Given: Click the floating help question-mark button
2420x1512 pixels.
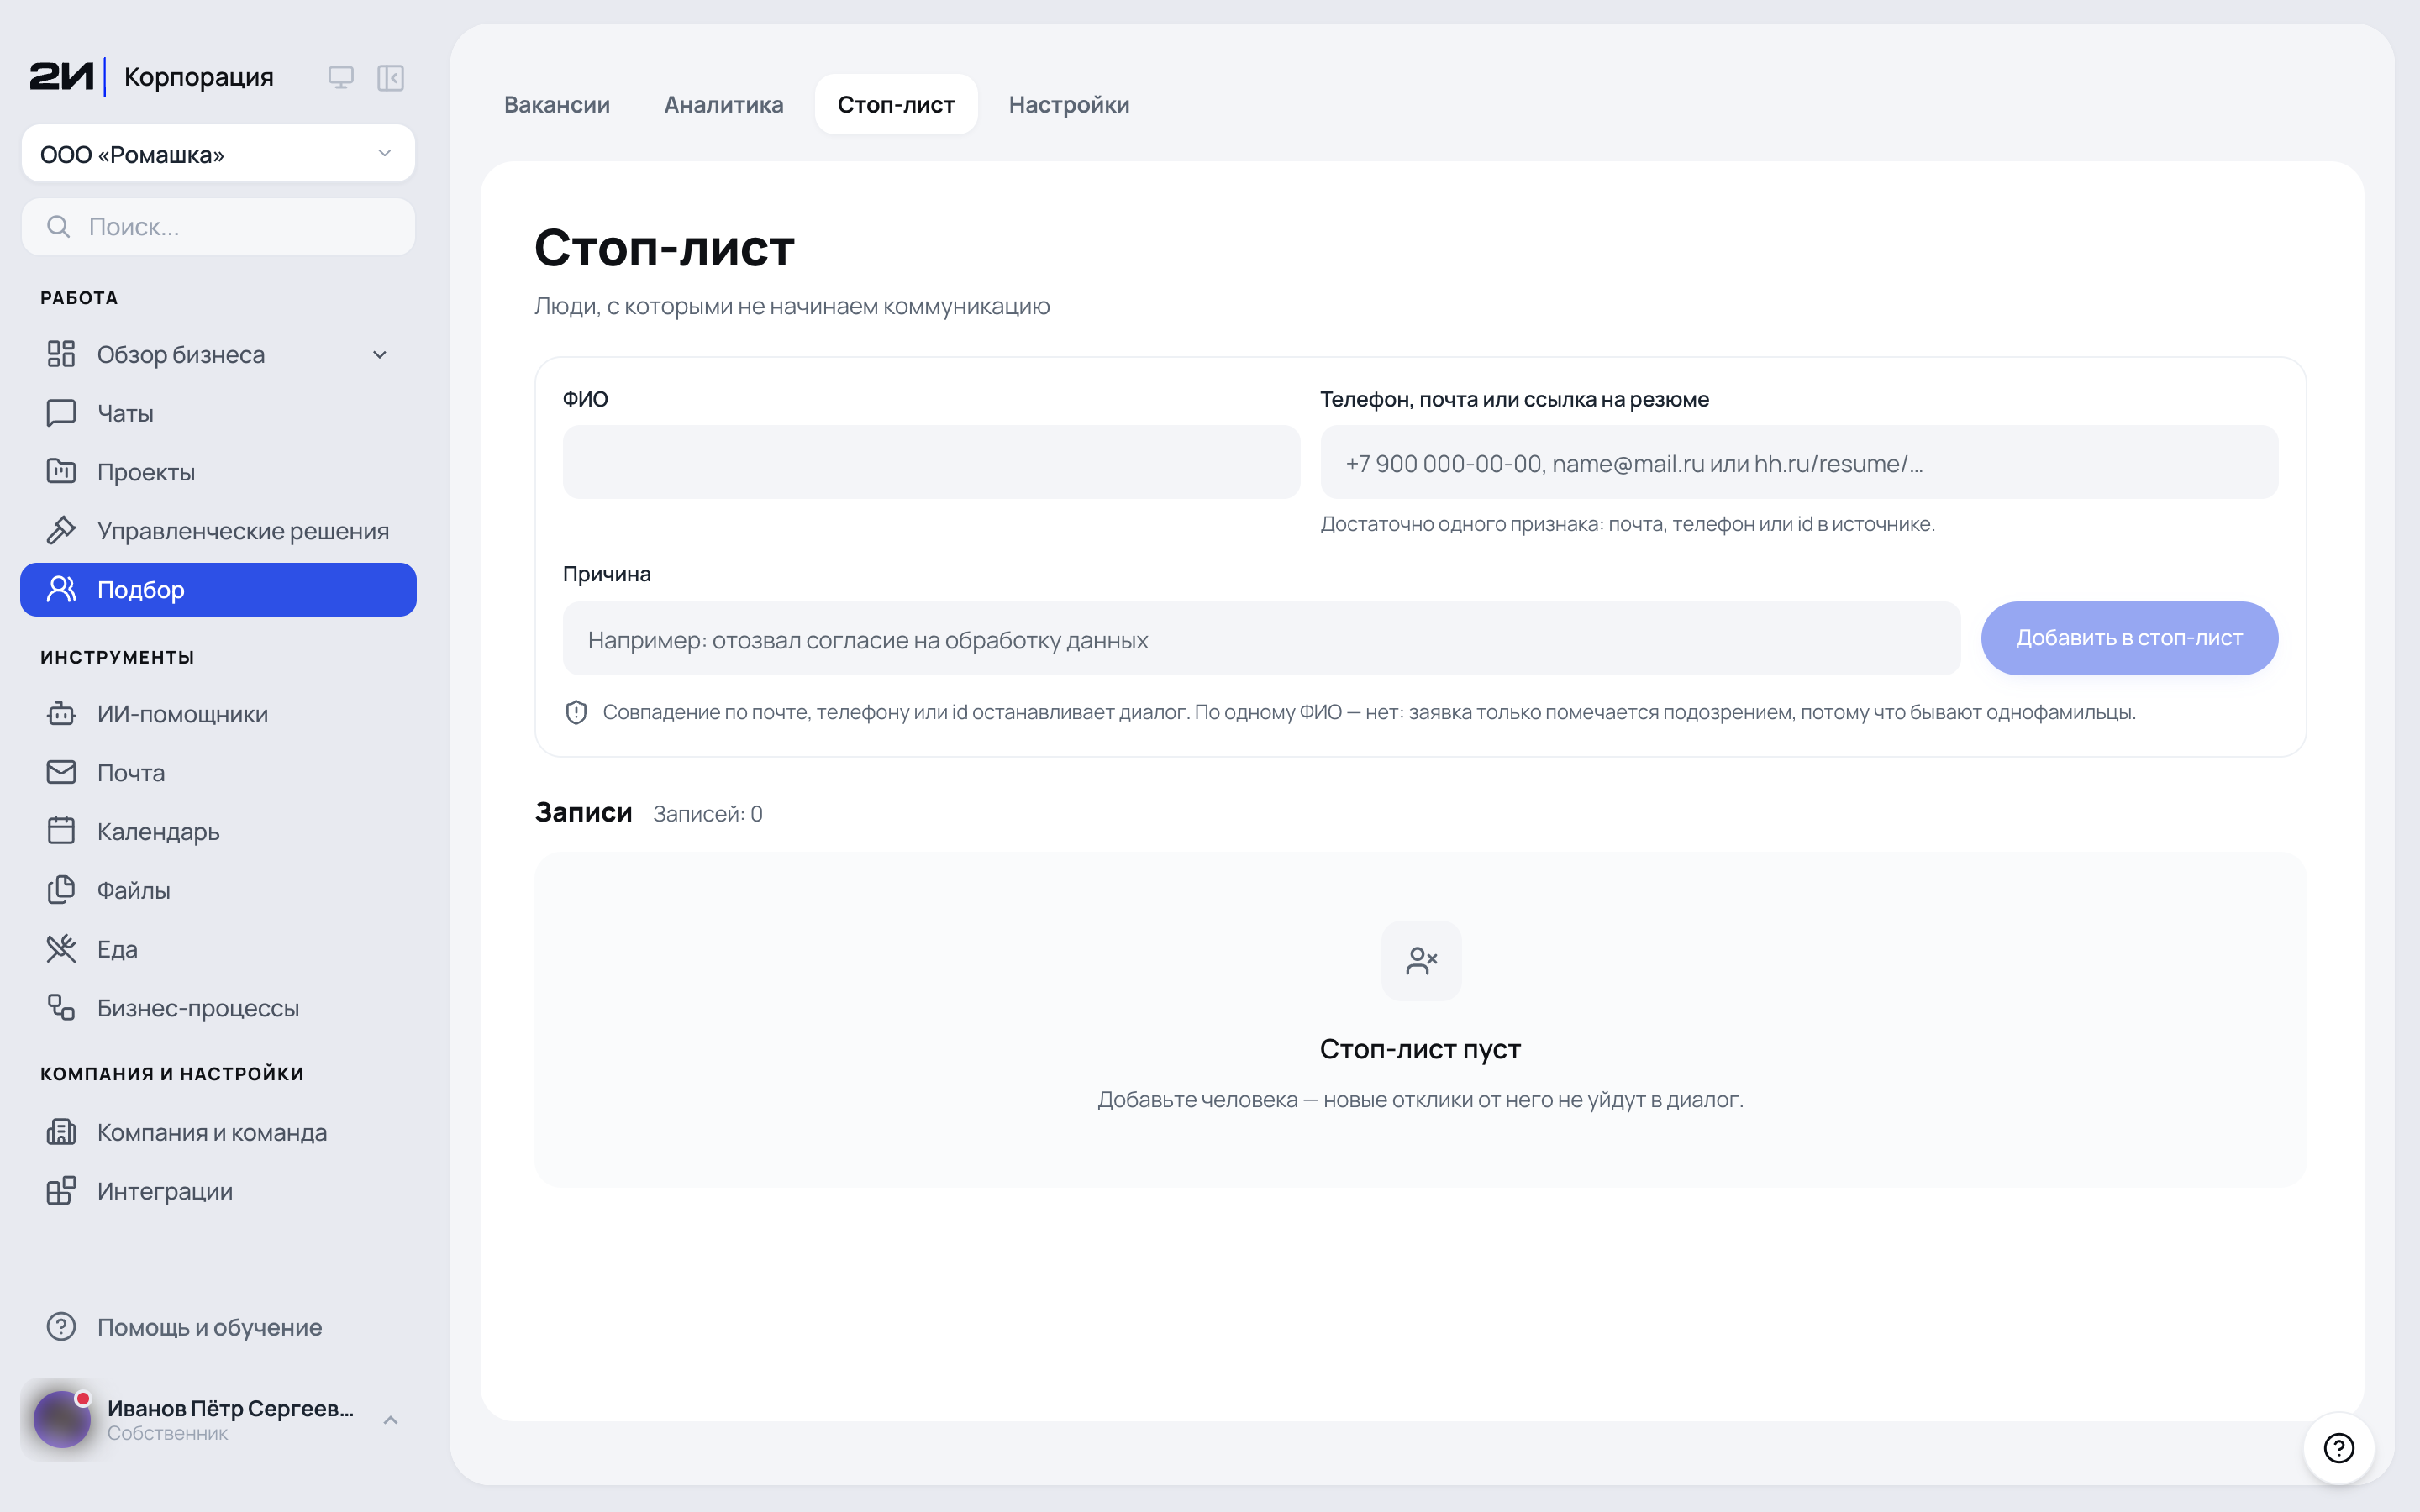Looking at the screenshot, I should [2339, 1447].
